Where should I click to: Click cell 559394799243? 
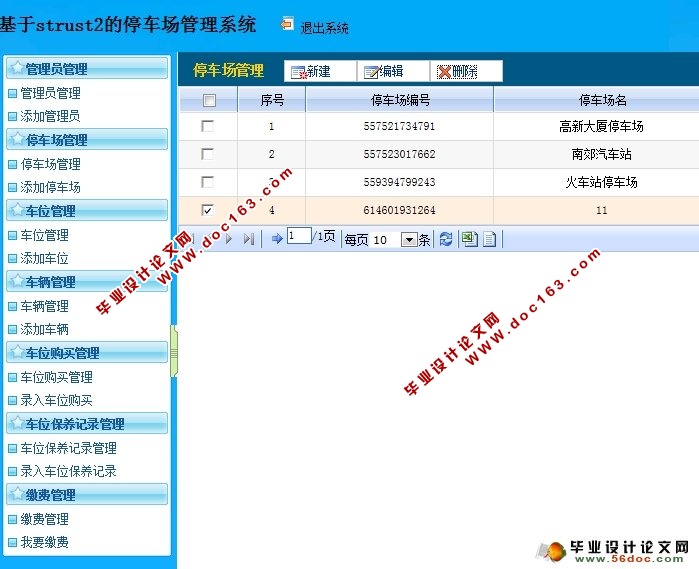coord(399,182)
